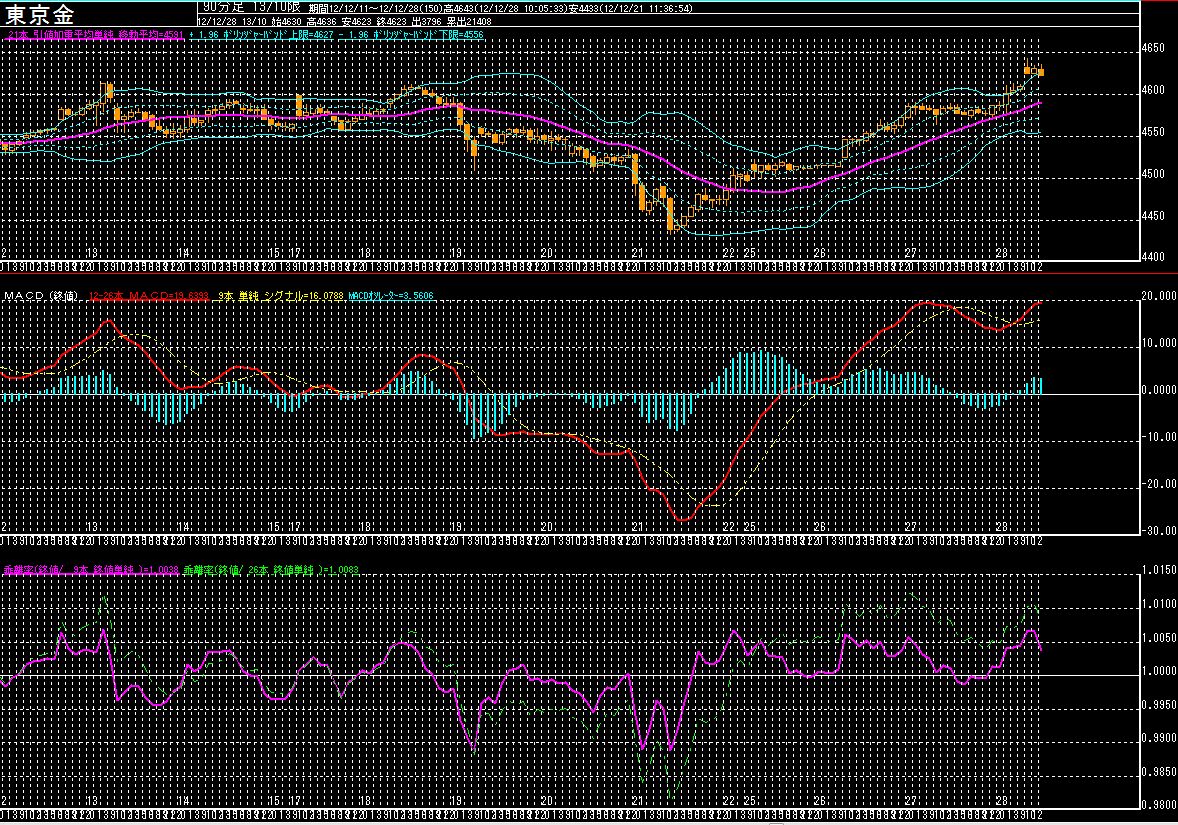Click the 4500 price axis label

(x=1153, y=174)
